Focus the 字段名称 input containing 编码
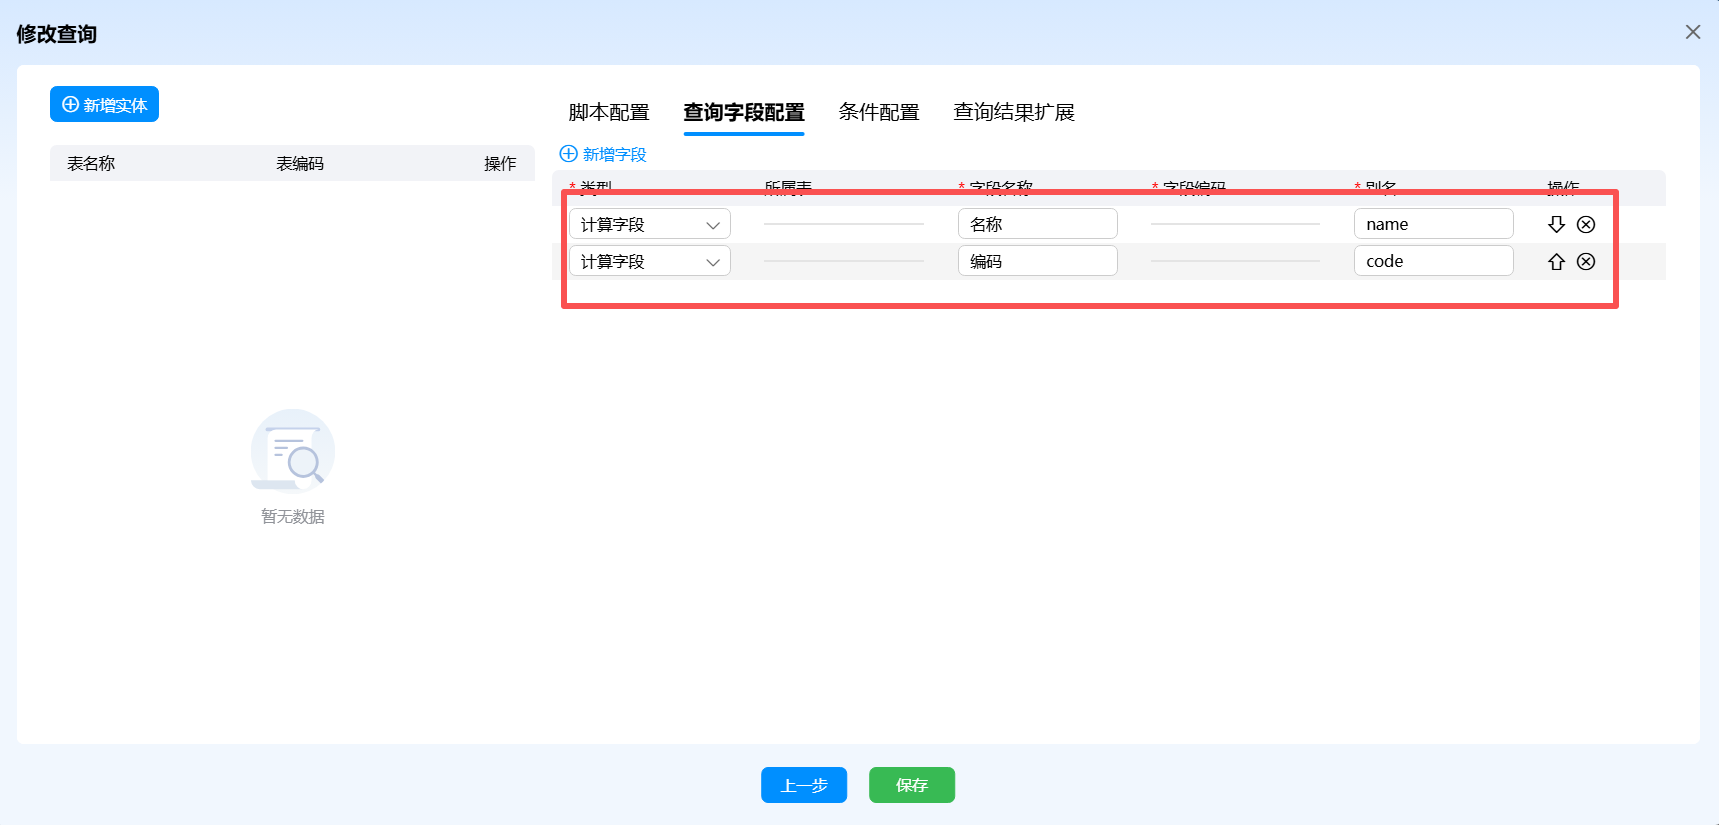This screenshot has height=825, width=1719. click(x=1037, y=261)
